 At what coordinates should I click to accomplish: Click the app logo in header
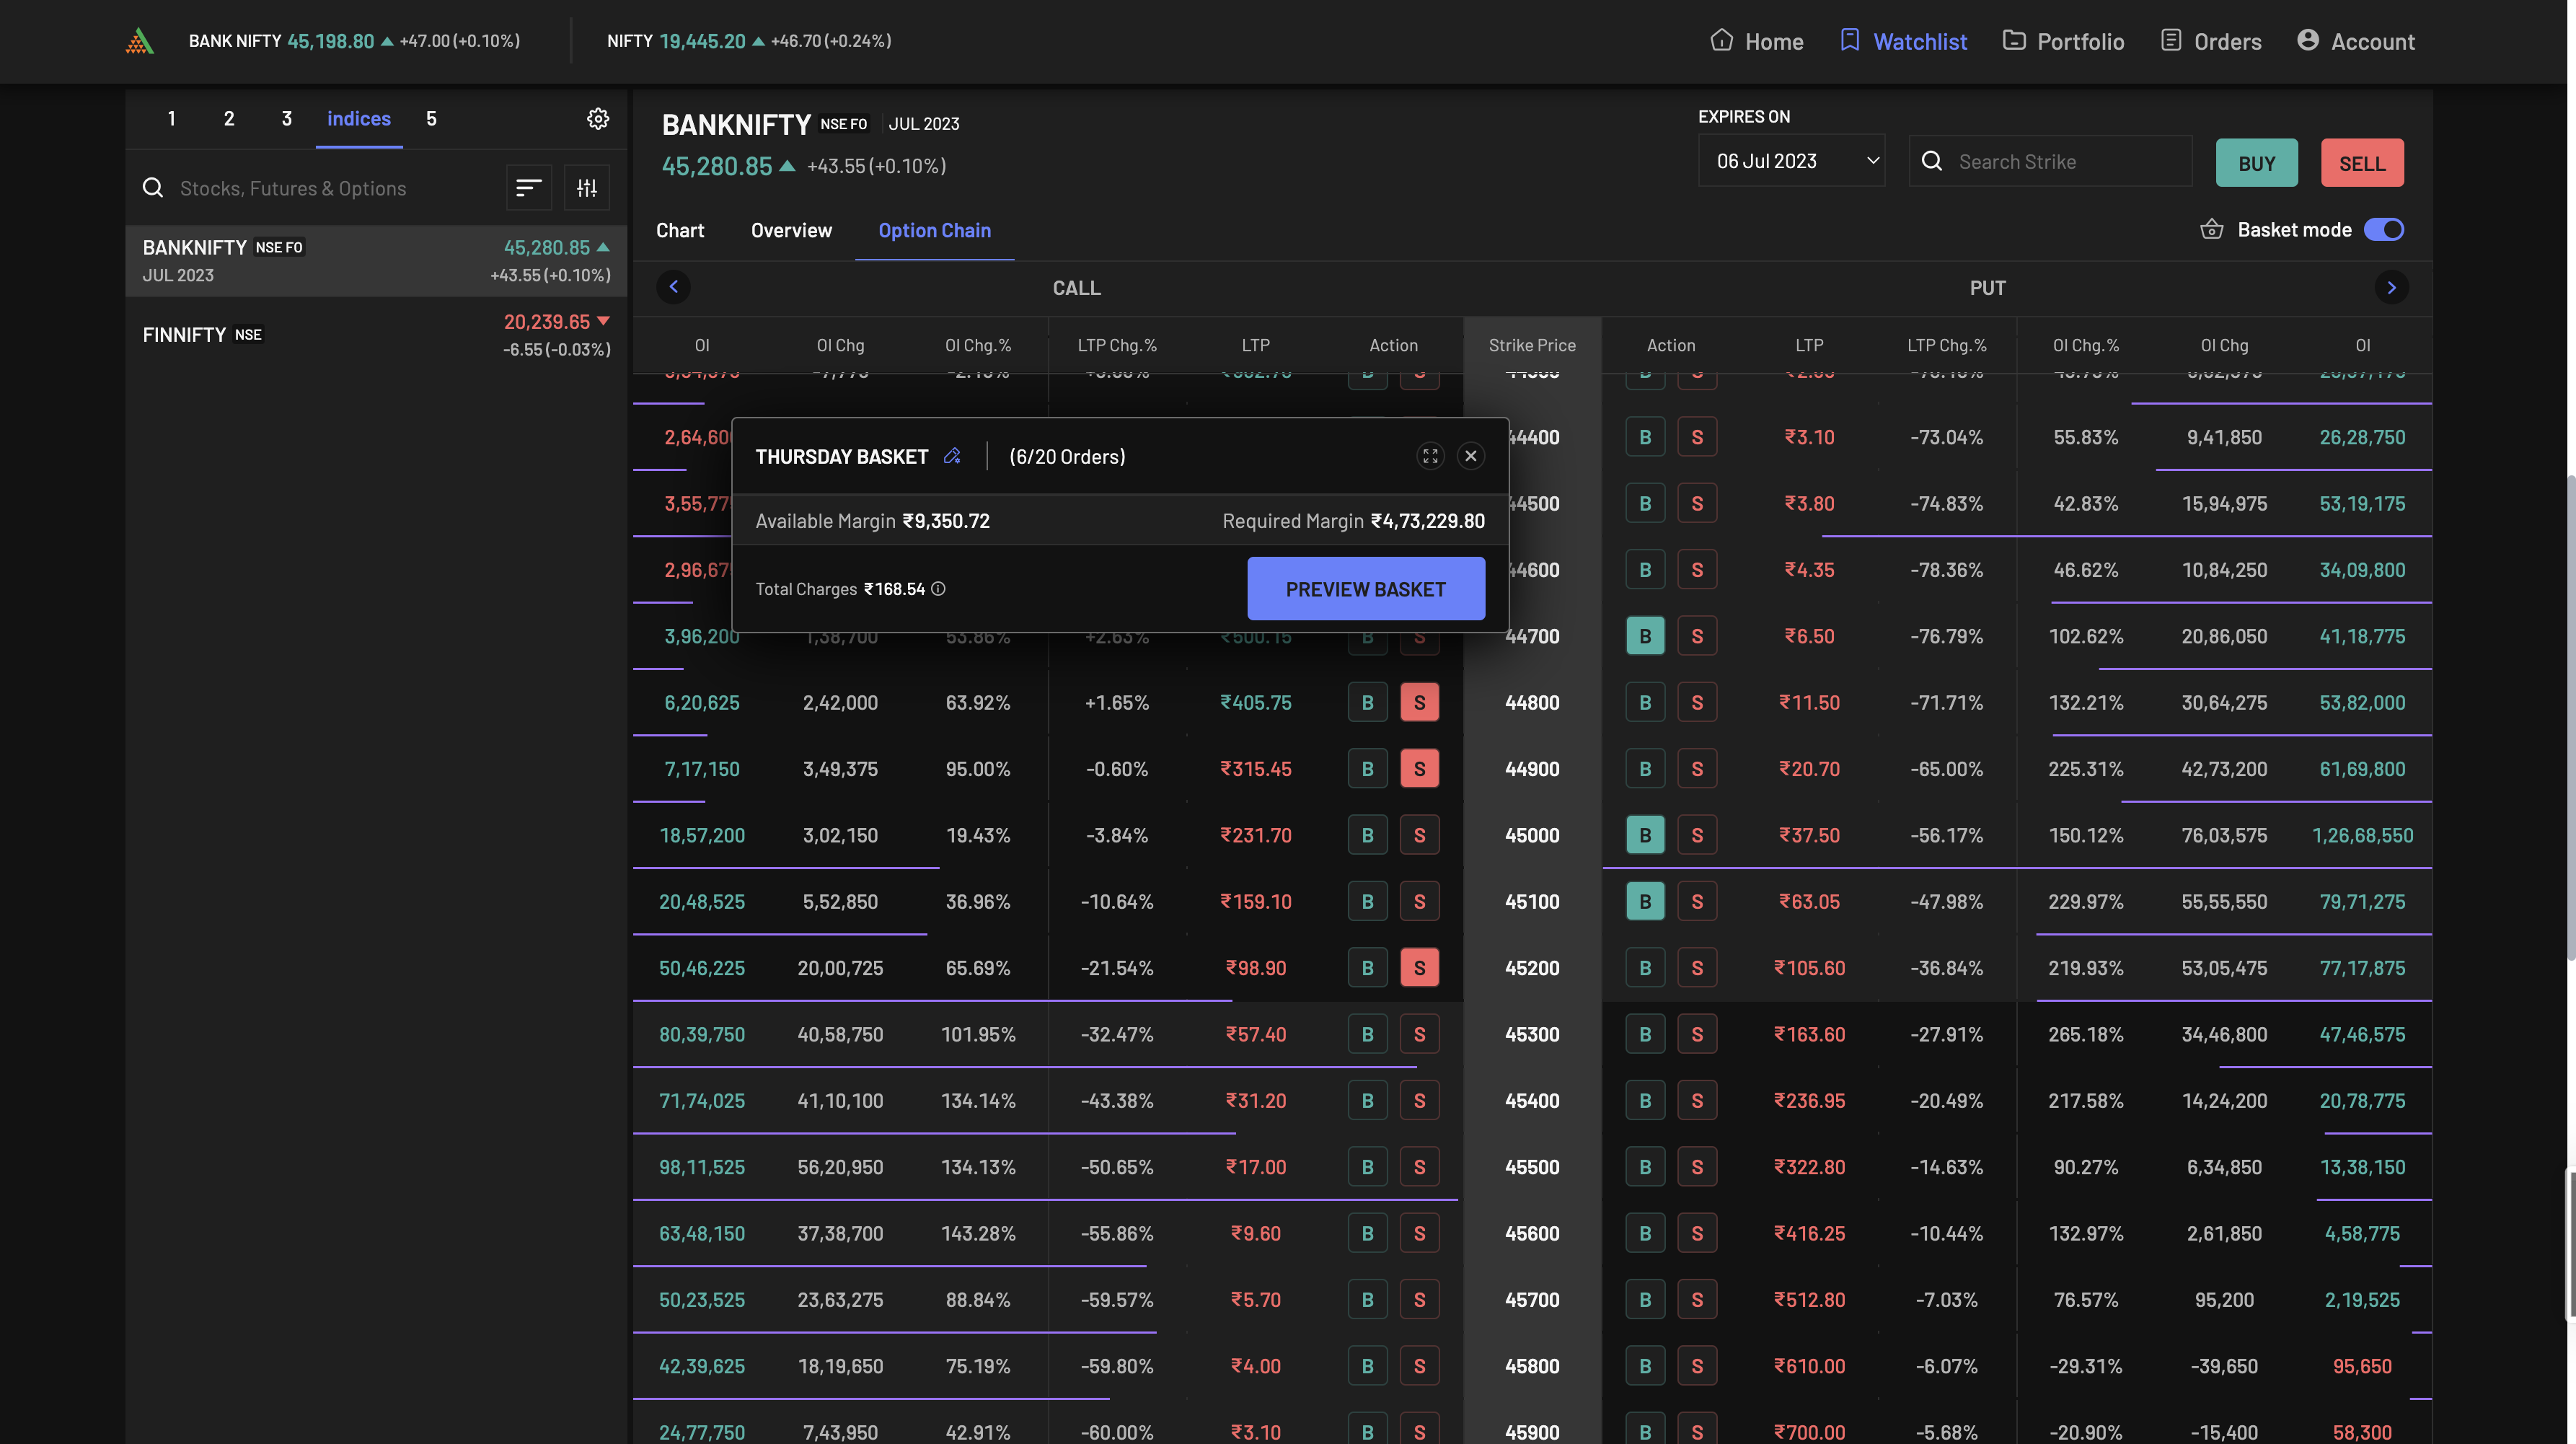[x=140, y=41]
